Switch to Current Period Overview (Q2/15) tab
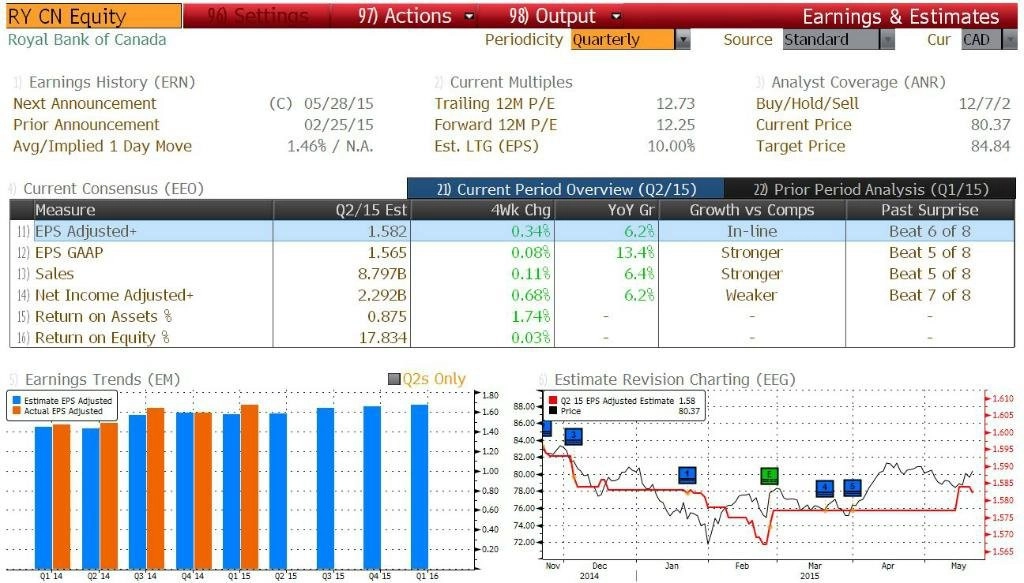Screen dimensions: 1024x583 point(566,189)
